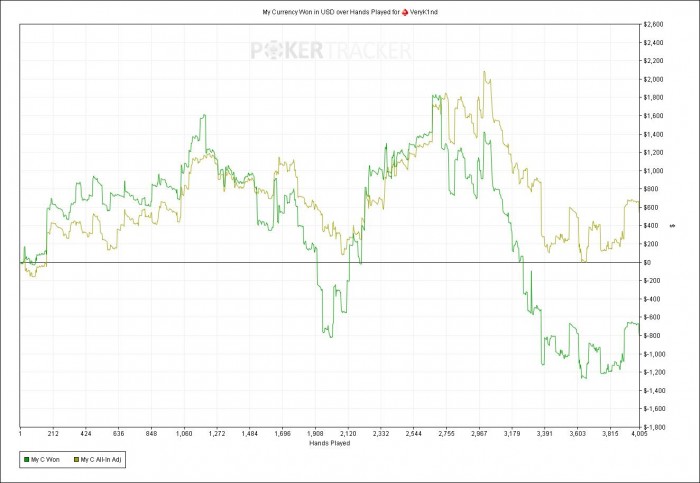The image size is (700, 483).
Task: Click the olive My C All-In Adj legend swatch
Action: pyautogui.click(x=75, y=459)
